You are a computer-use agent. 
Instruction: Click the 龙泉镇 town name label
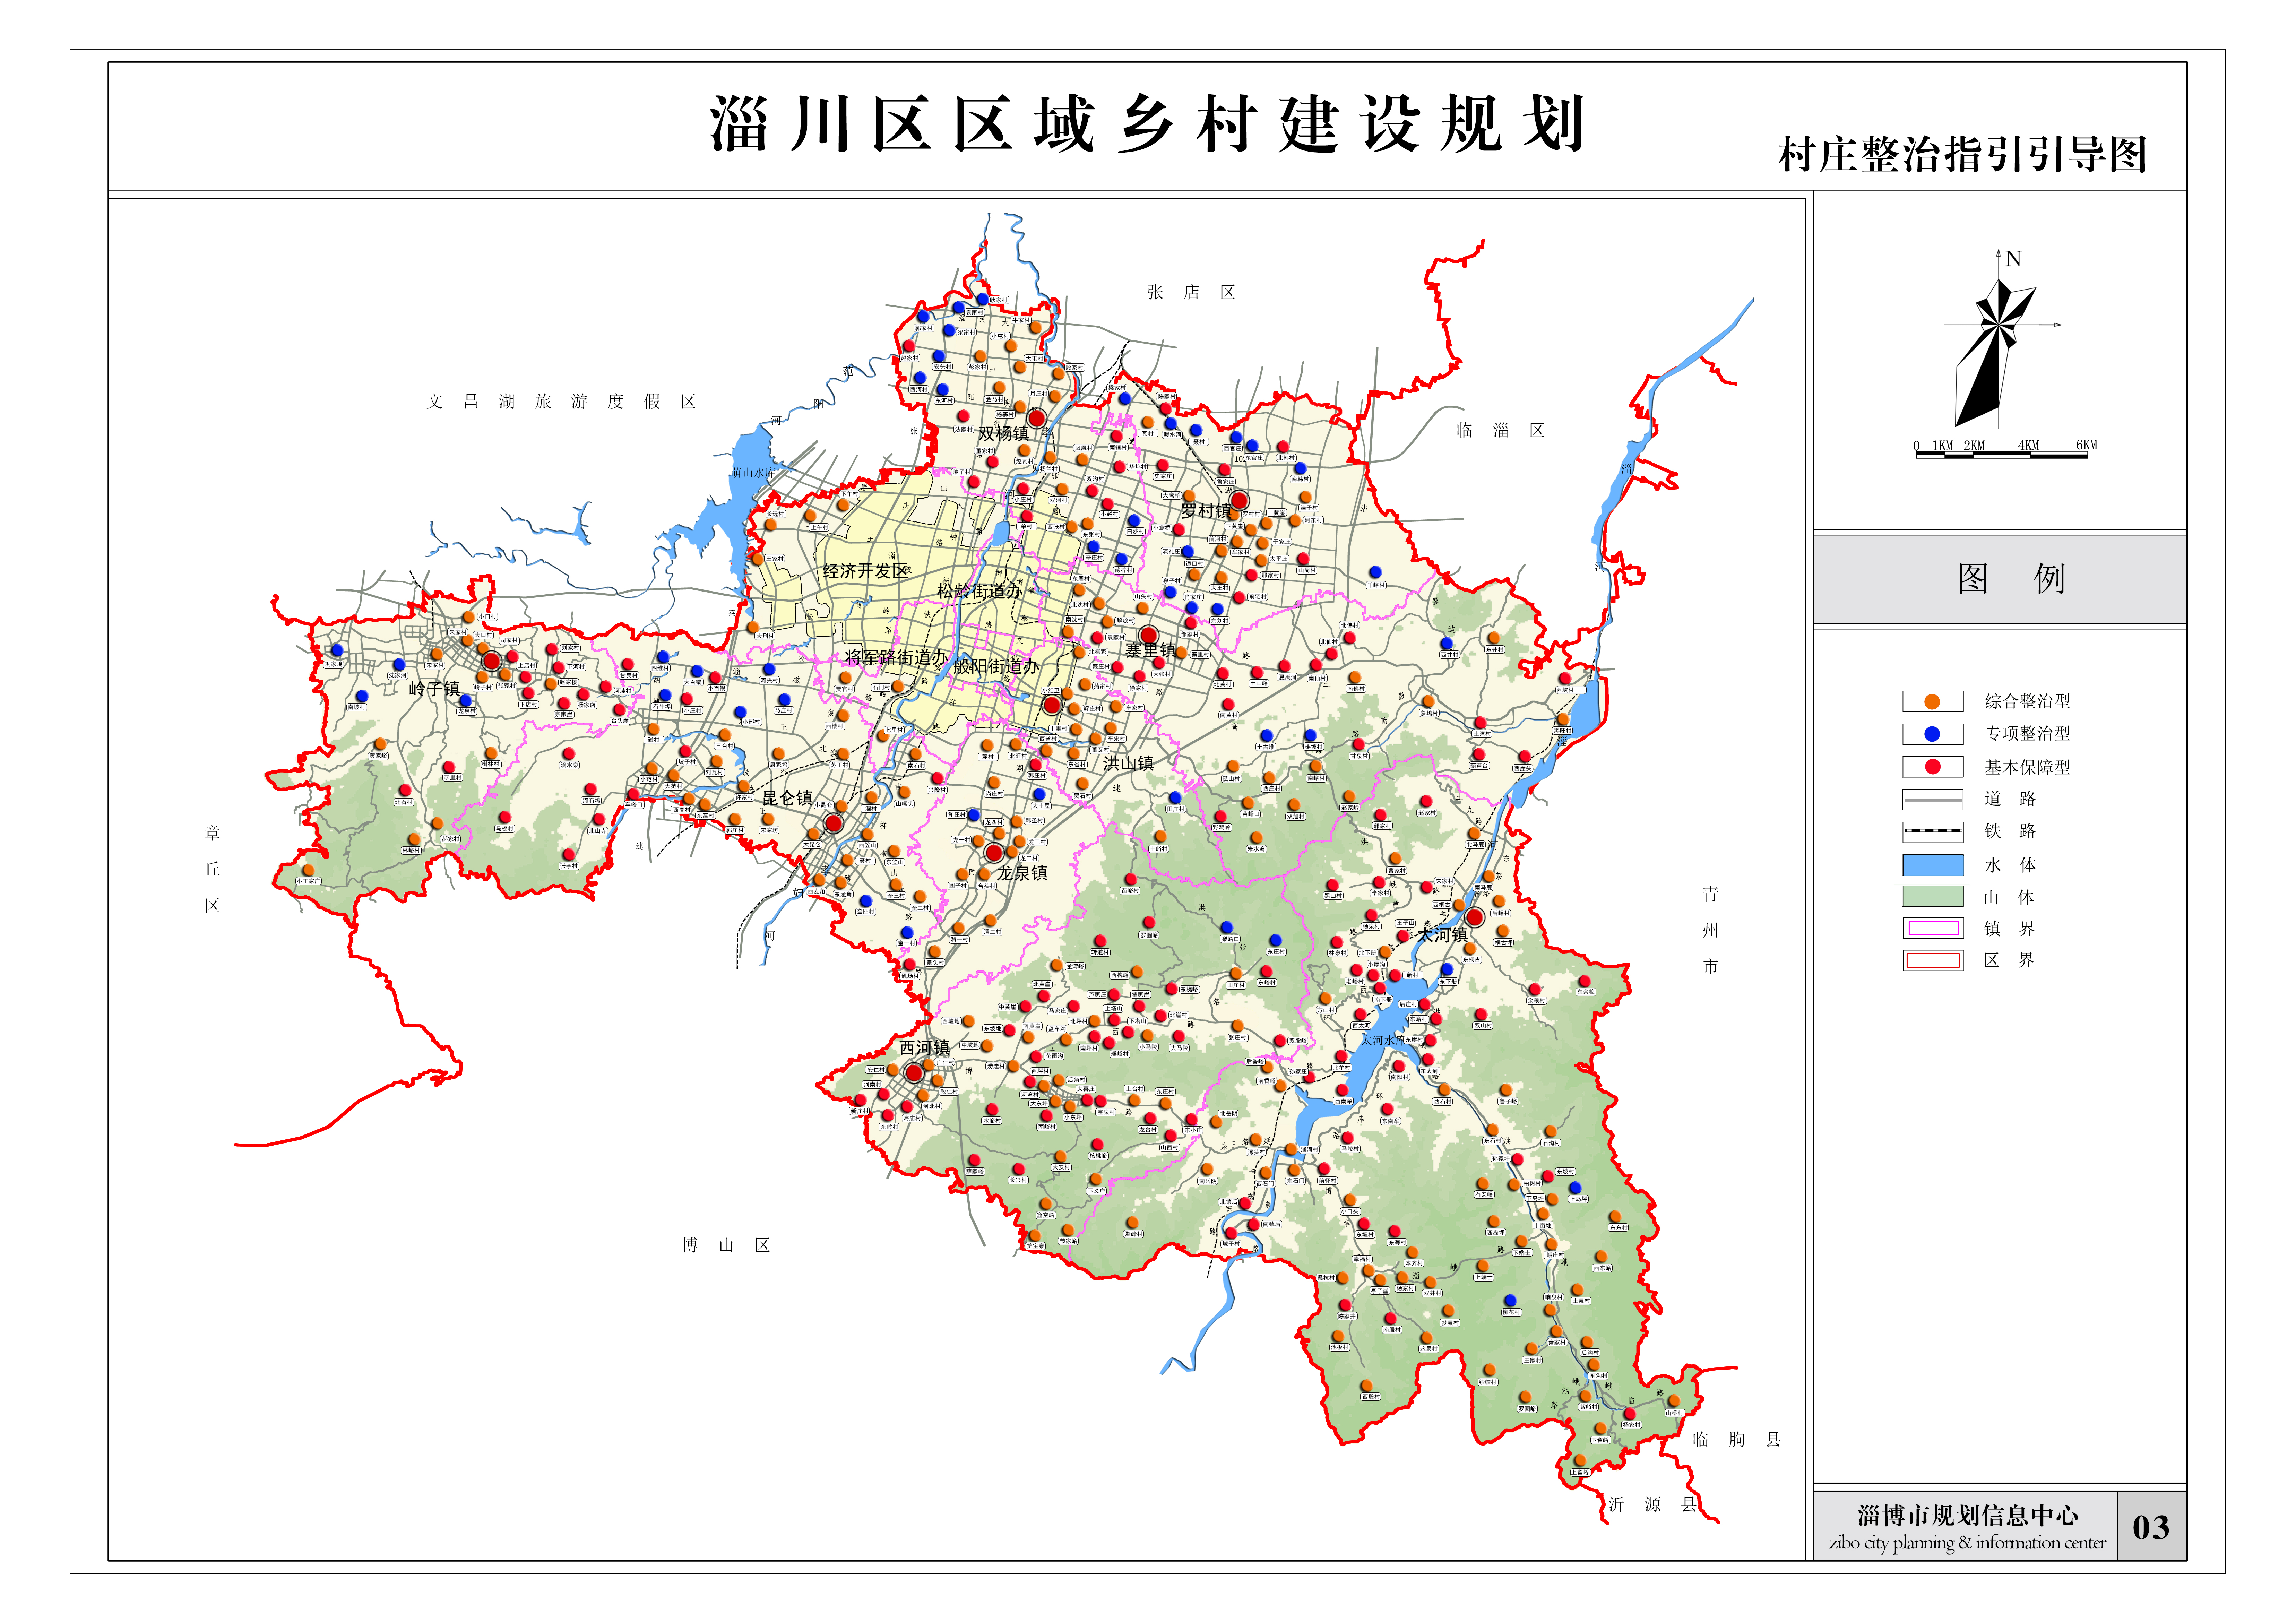click(x=1022, y=873)
